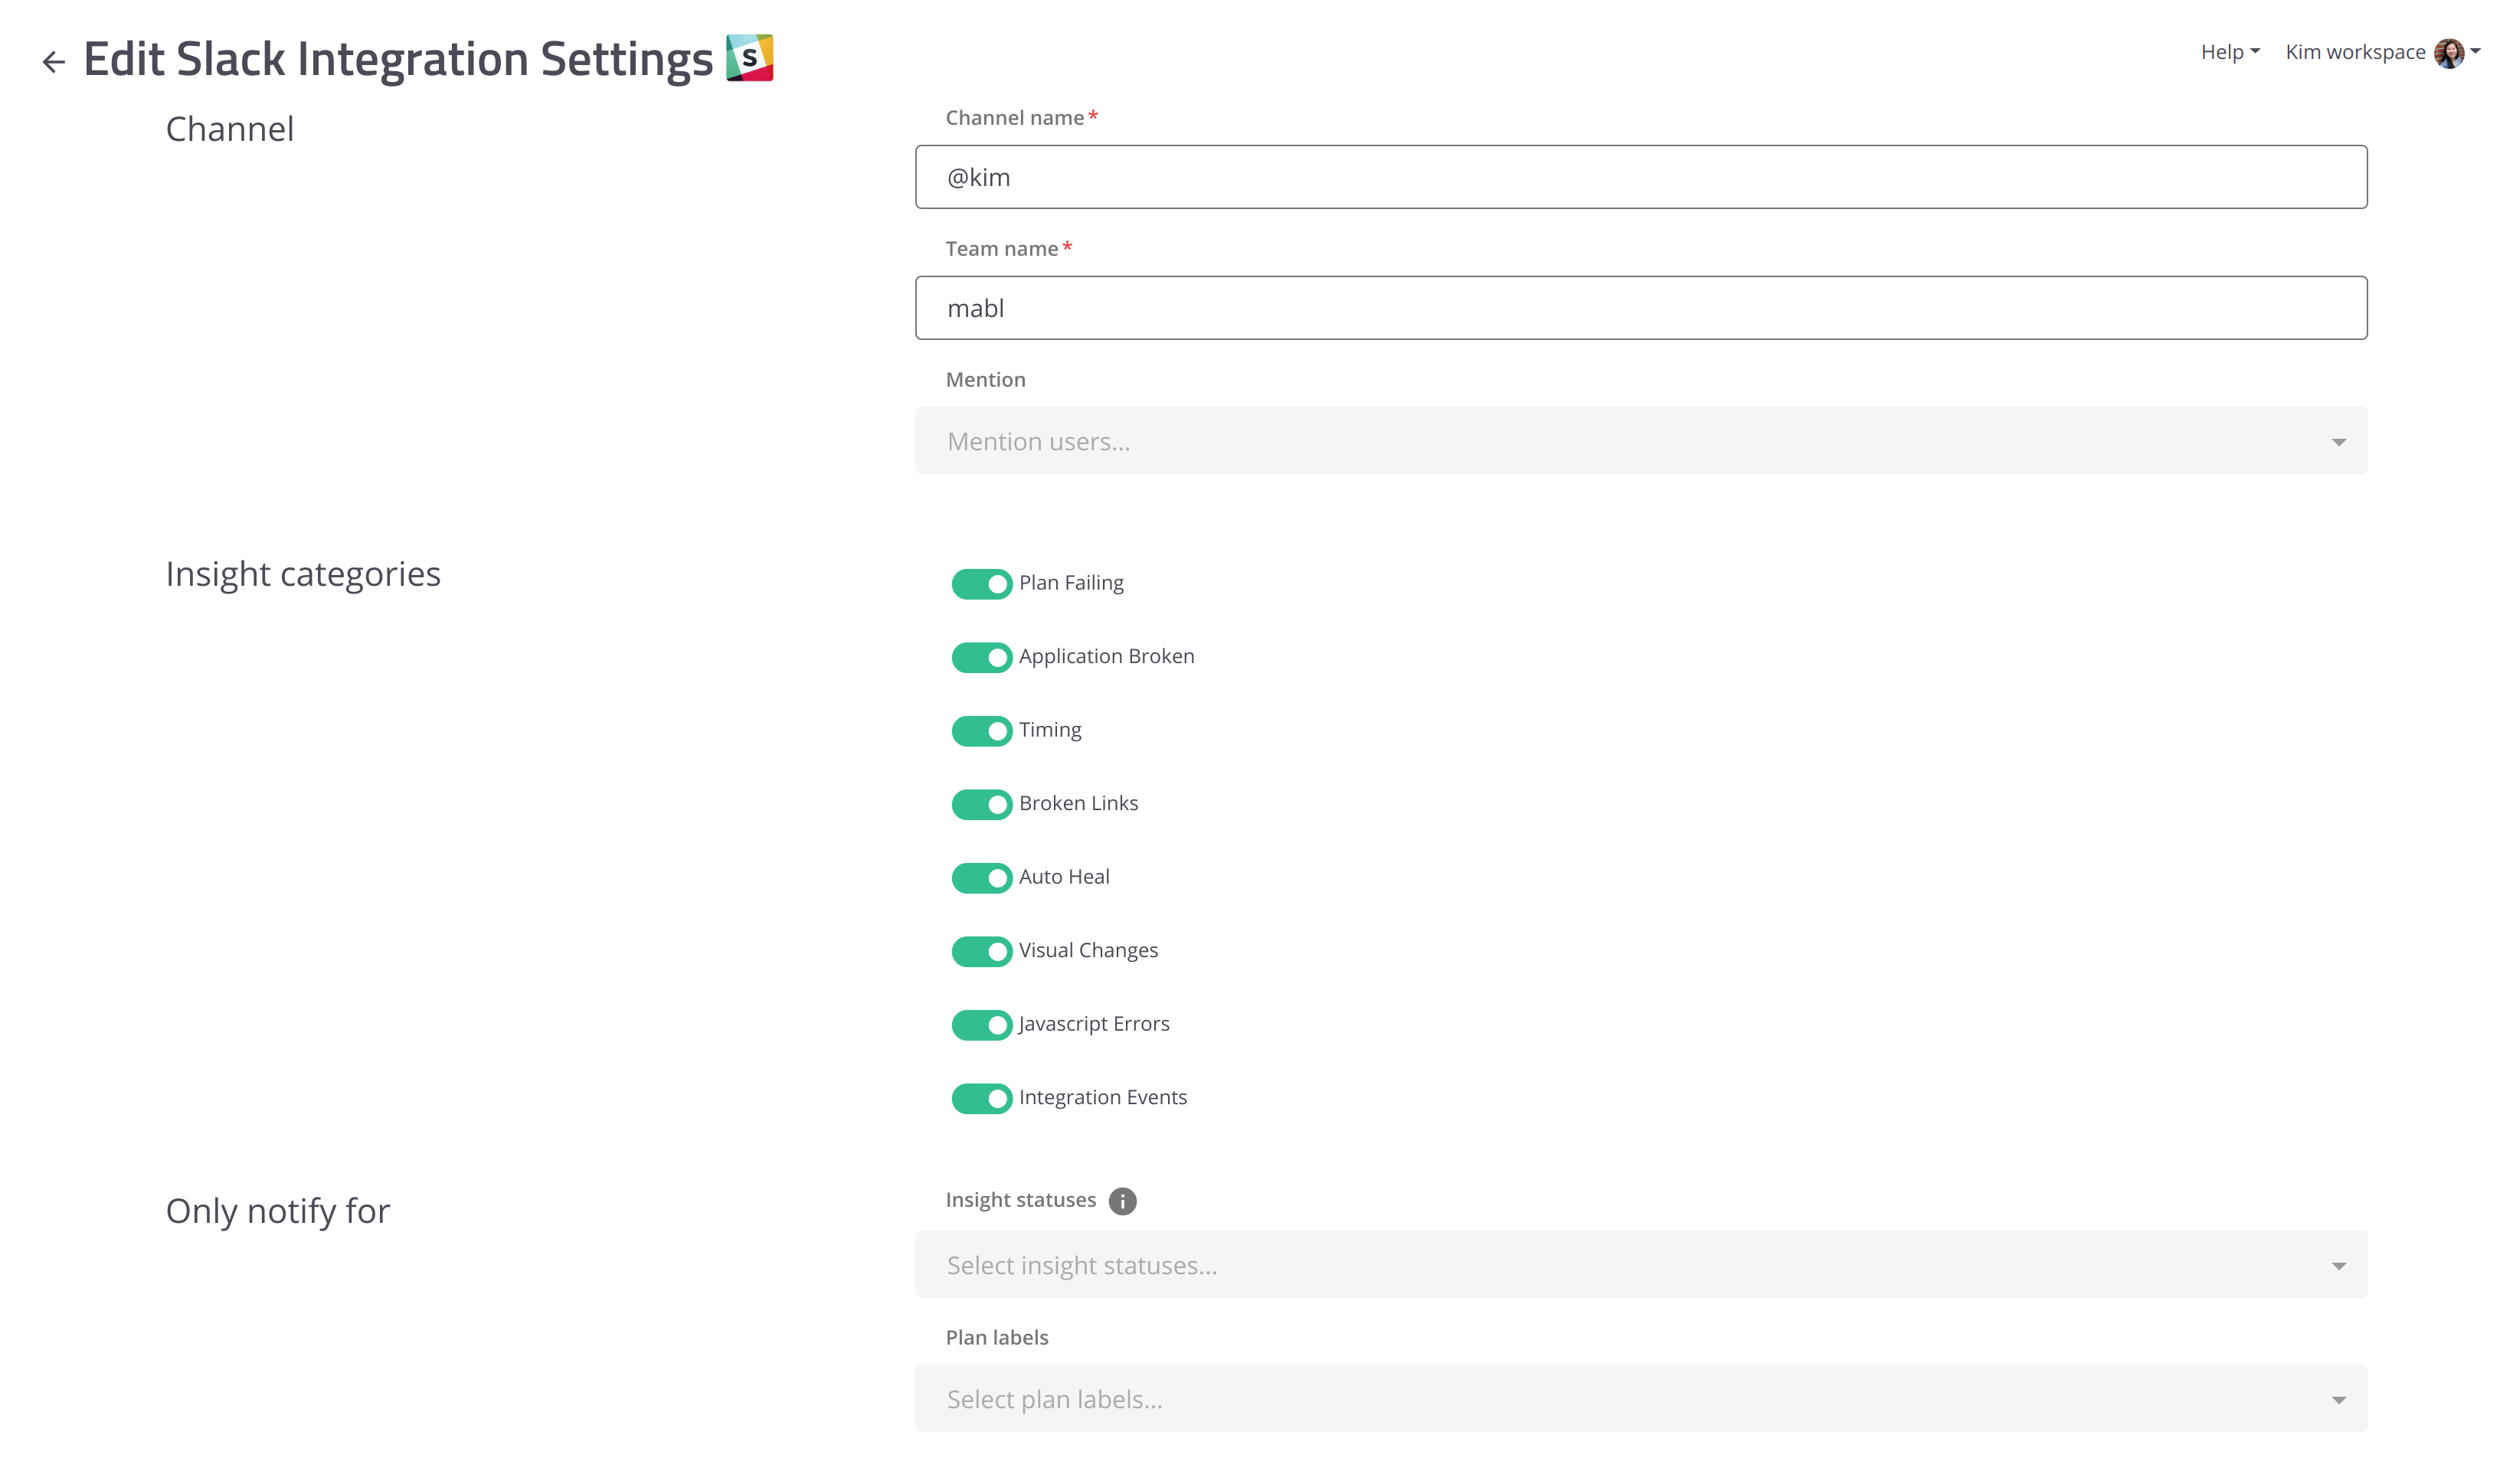Click the Insight categories section heading
2500x1484 pixels.
pyautogui.click(x=303, y=574)
